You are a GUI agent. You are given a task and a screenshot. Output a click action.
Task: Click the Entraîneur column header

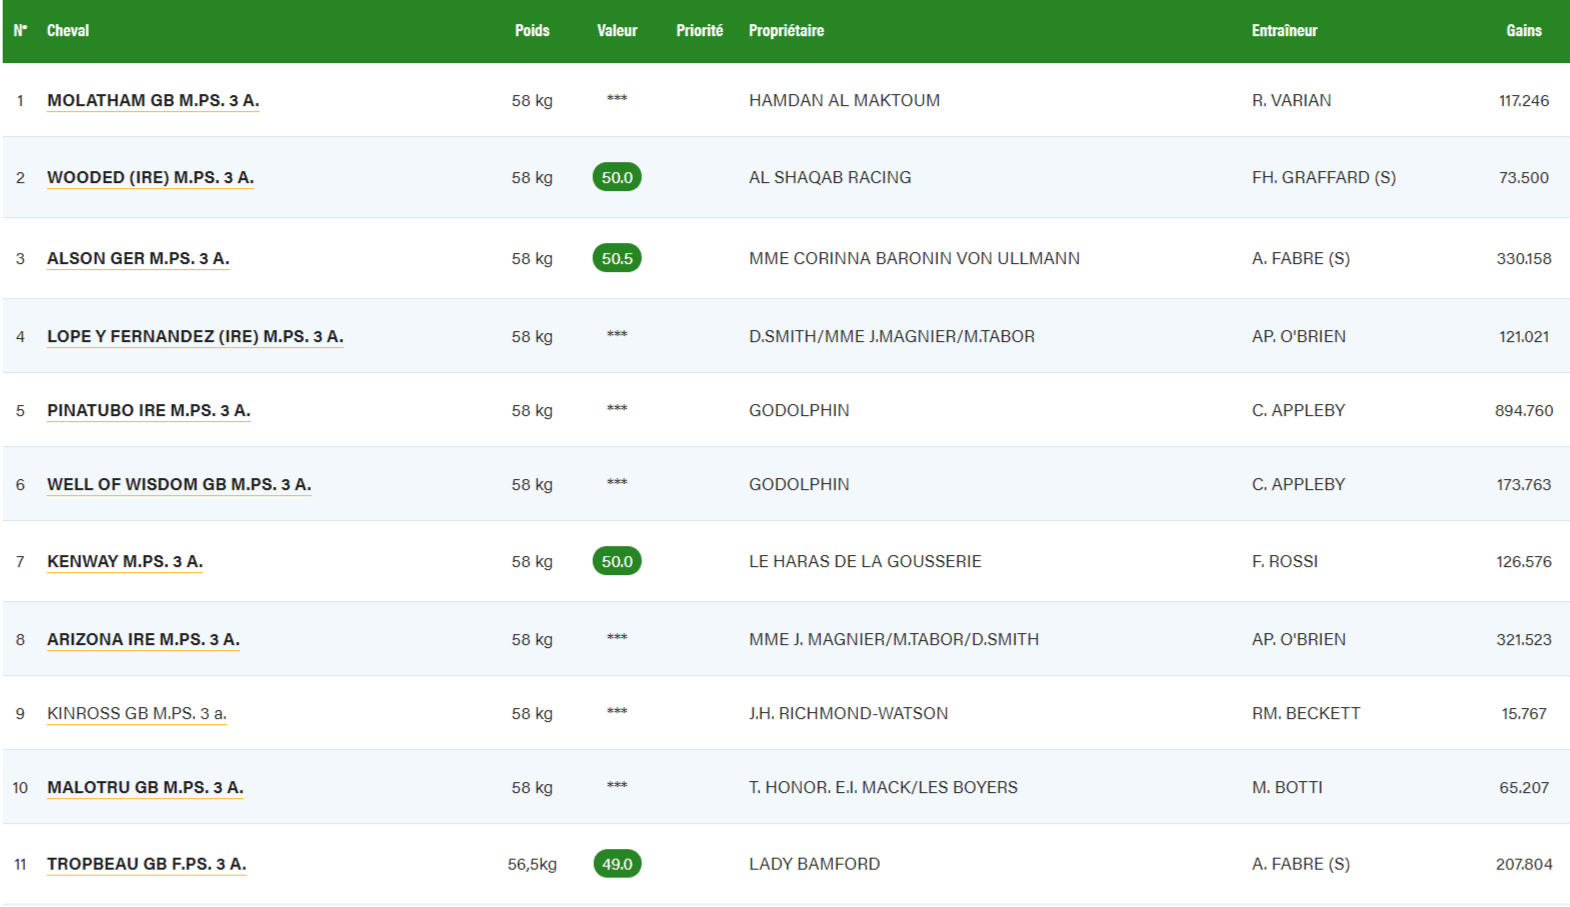click(1284, 31)
